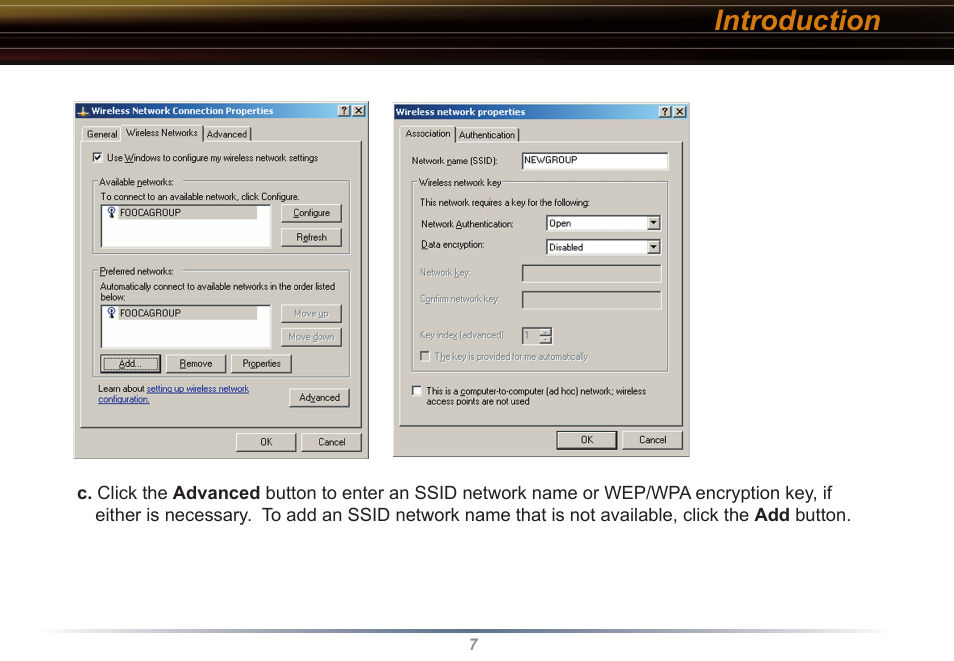Enable the key is provided automatically checkbox
The image size is (954, 661).
pos(425,356)
